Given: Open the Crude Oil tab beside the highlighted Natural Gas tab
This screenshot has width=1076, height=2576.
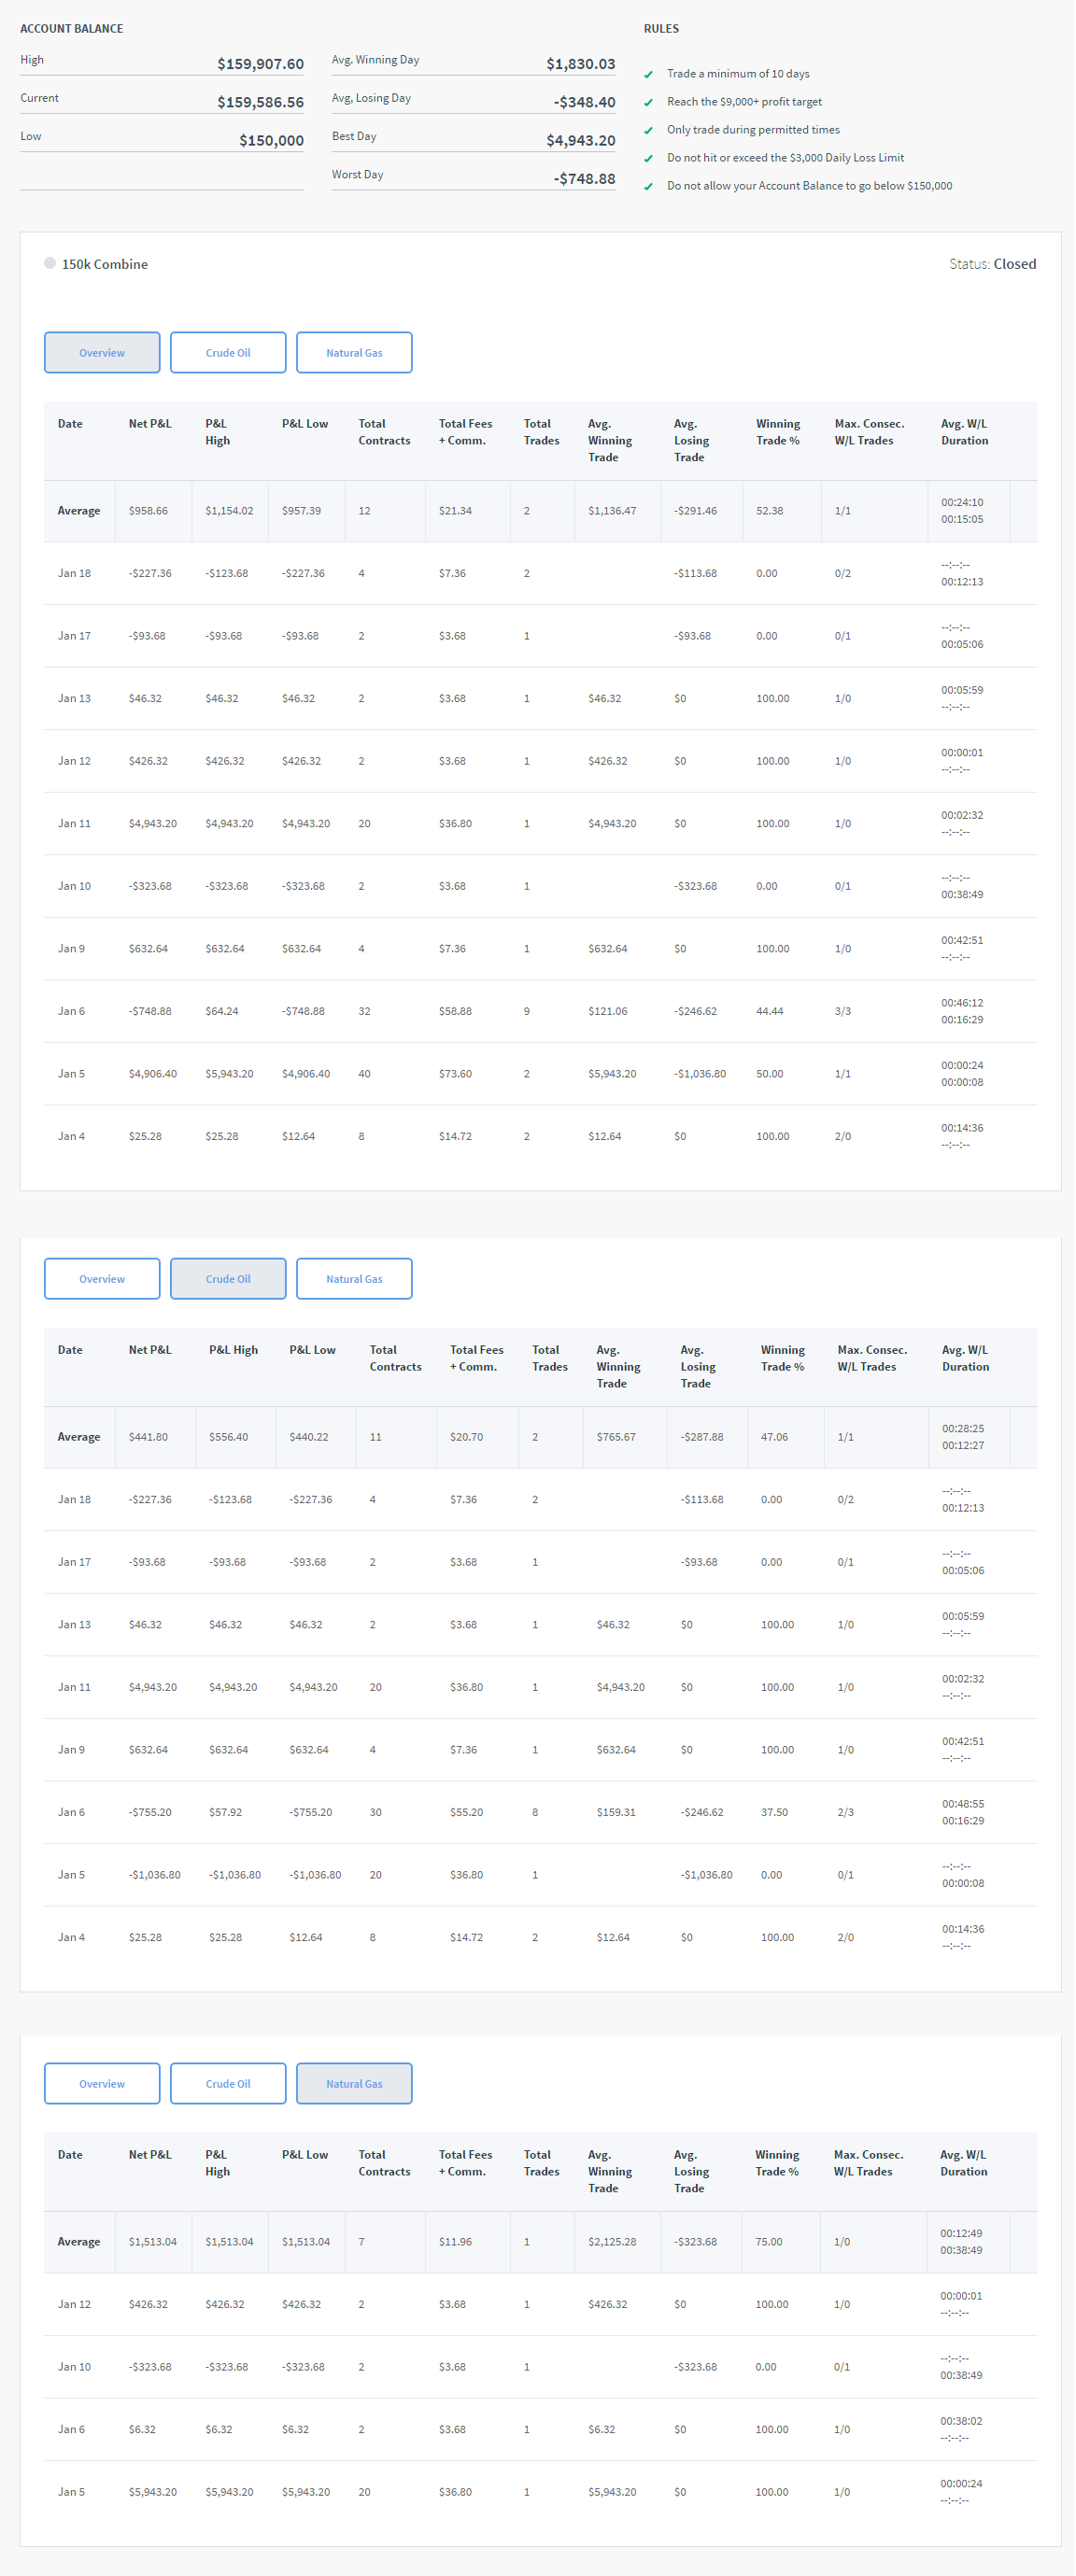Looking at the screenshot, I should pyautogui.click(x=228, y=2084).
